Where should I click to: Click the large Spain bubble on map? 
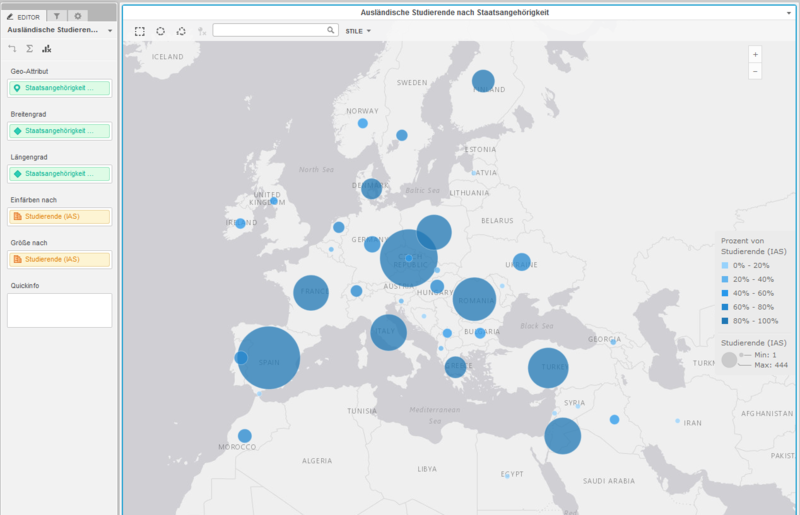point(268,359)
